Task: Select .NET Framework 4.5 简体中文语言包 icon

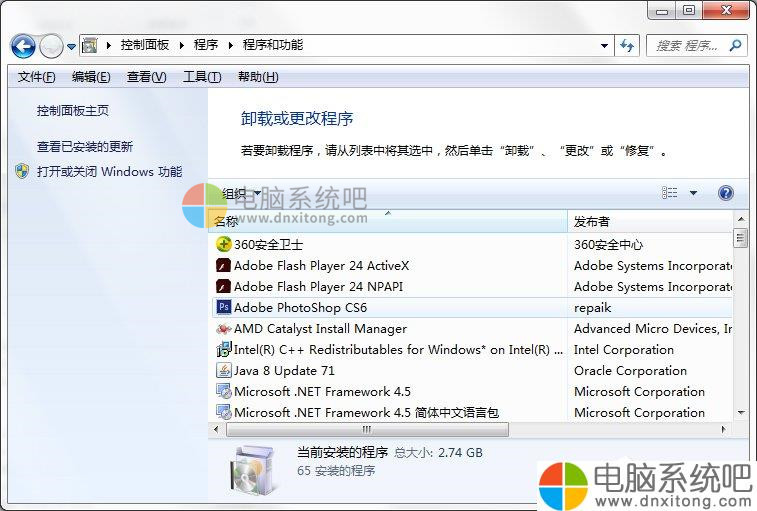Action: pos(224,412)
